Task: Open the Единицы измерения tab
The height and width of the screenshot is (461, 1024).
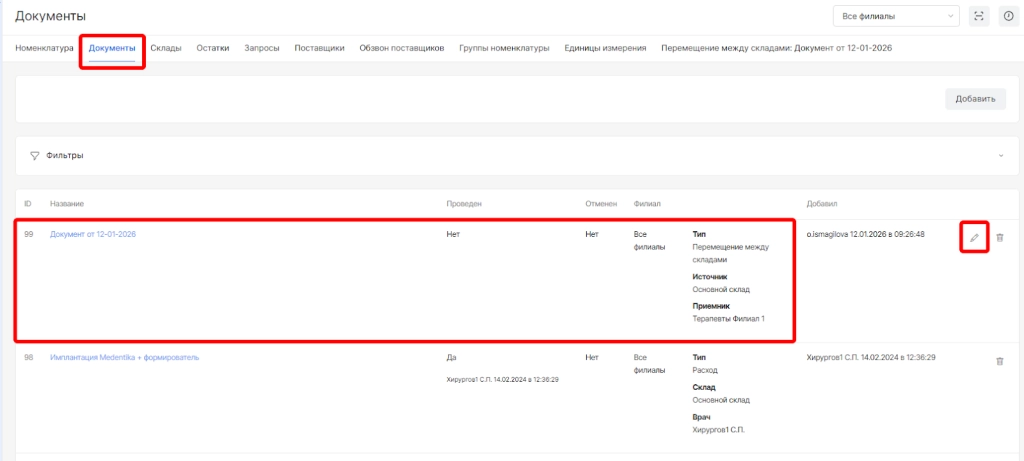Action: pyautogui.click(x=605, y=48)
